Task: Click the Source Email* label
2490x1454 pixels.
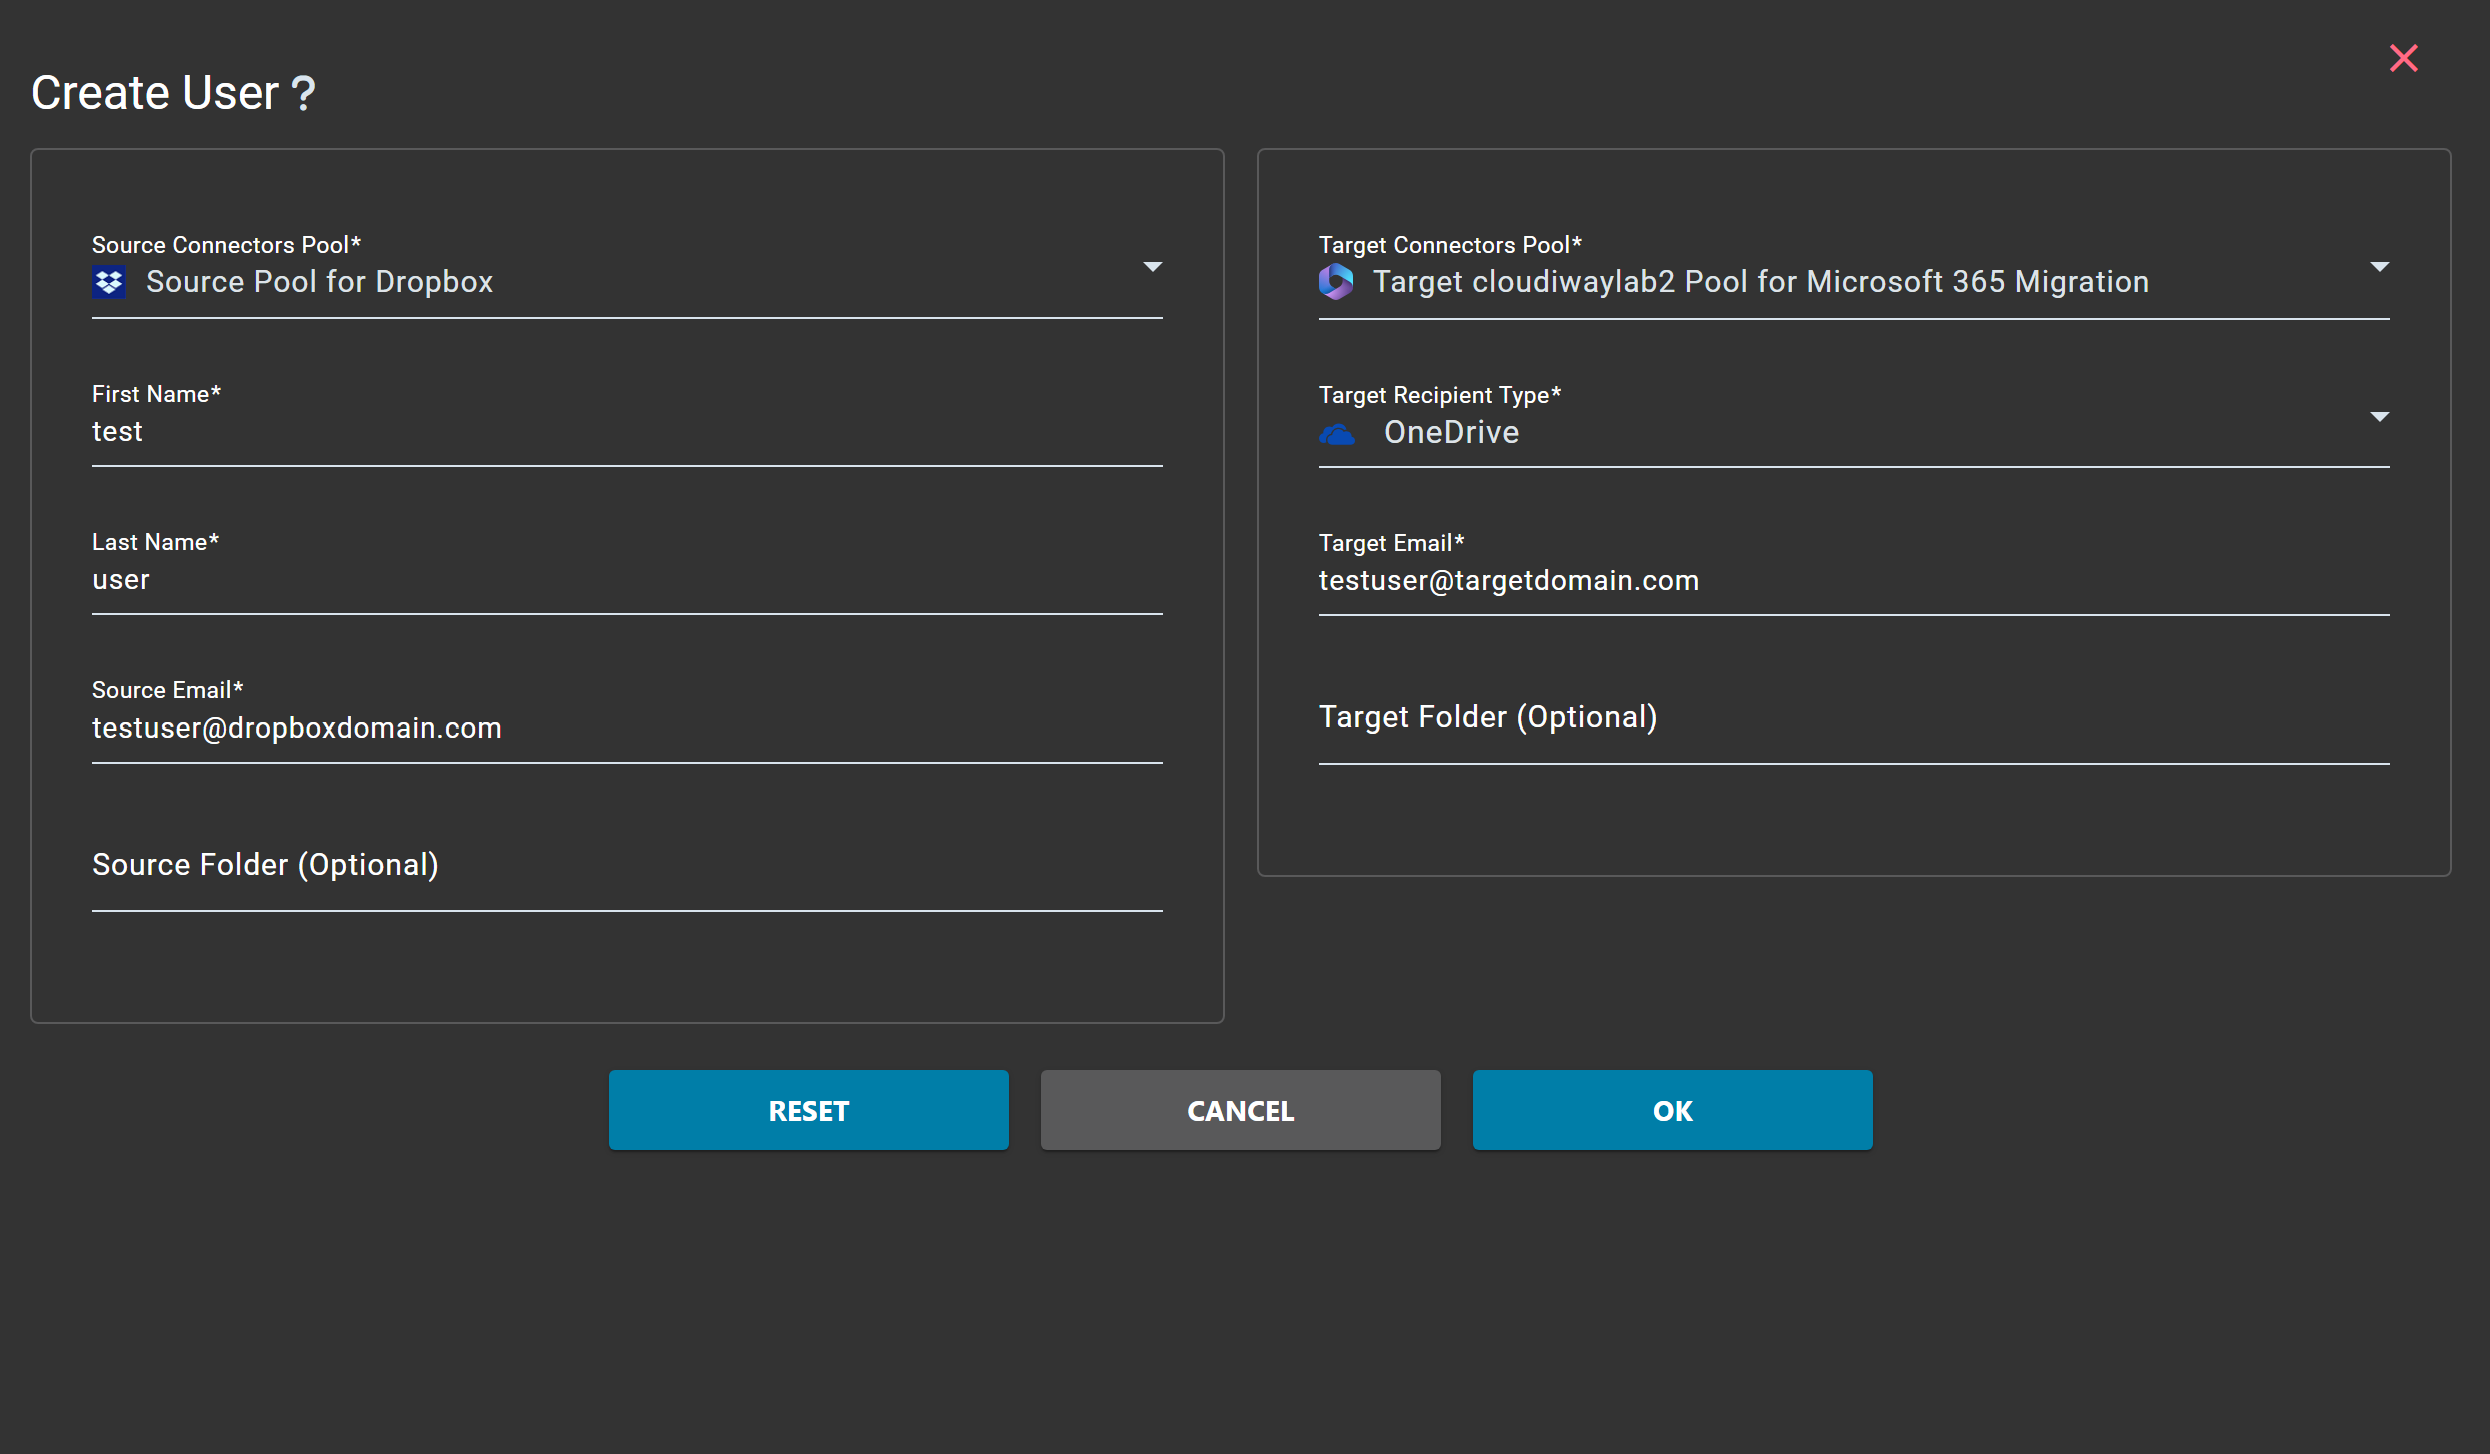Action: [167, 690]
